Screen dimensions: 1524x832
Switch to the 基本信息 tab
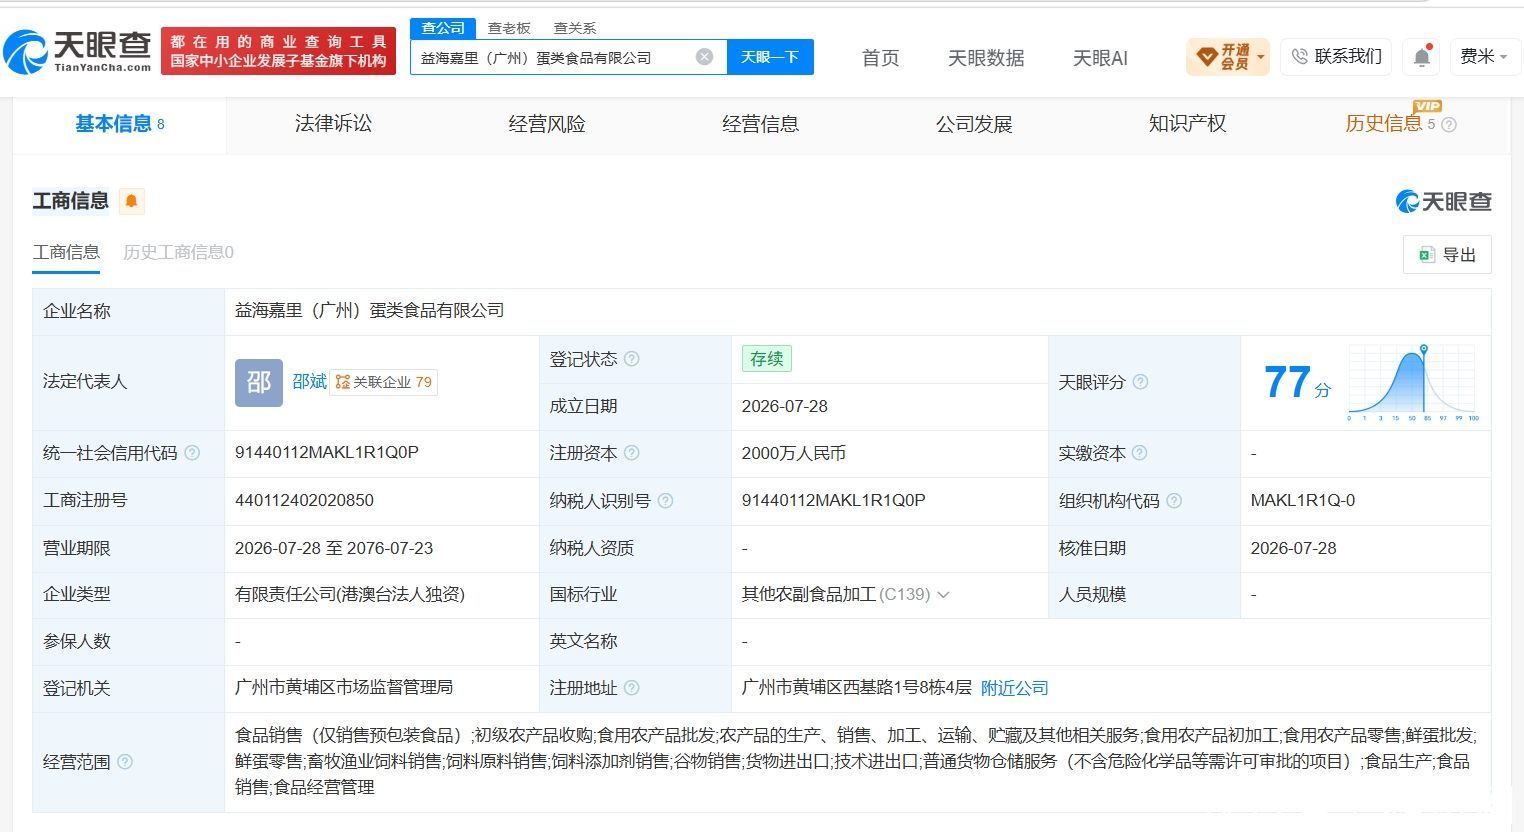[120, 124]
